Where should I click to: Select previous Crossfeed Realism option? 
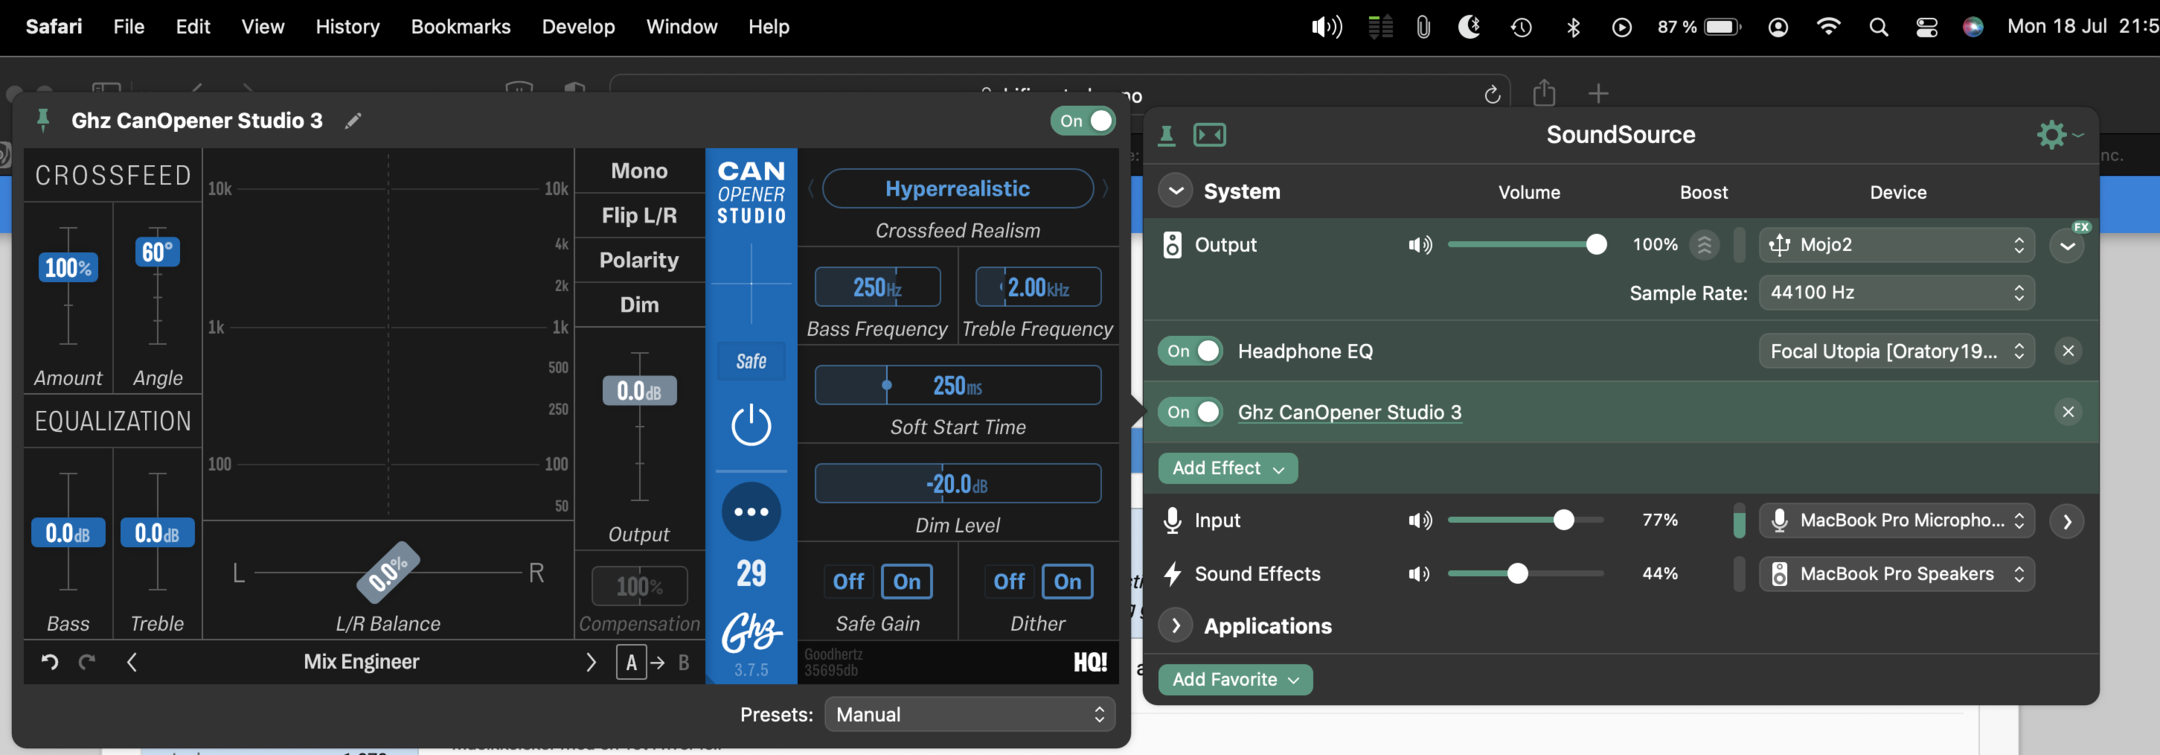pos(811,189)
